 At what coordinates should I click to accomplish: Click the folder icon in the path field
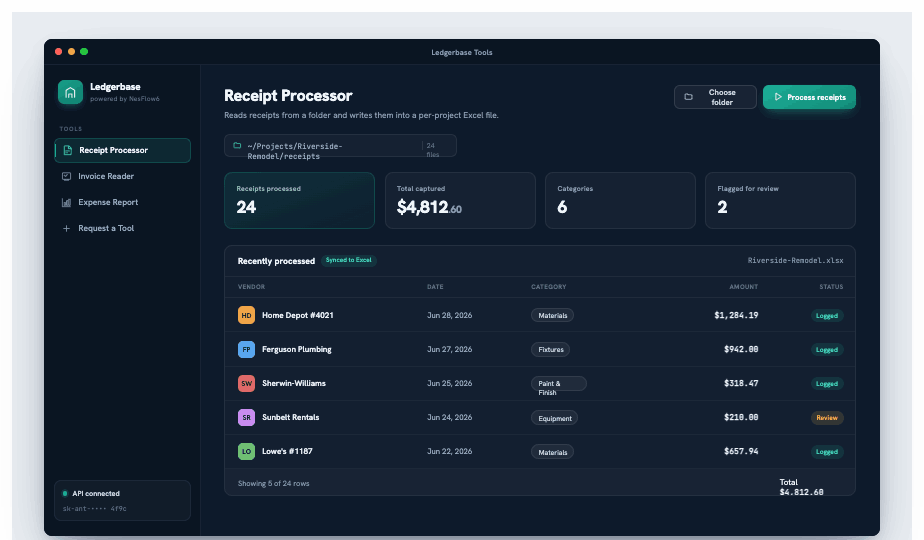pos(237,146)
